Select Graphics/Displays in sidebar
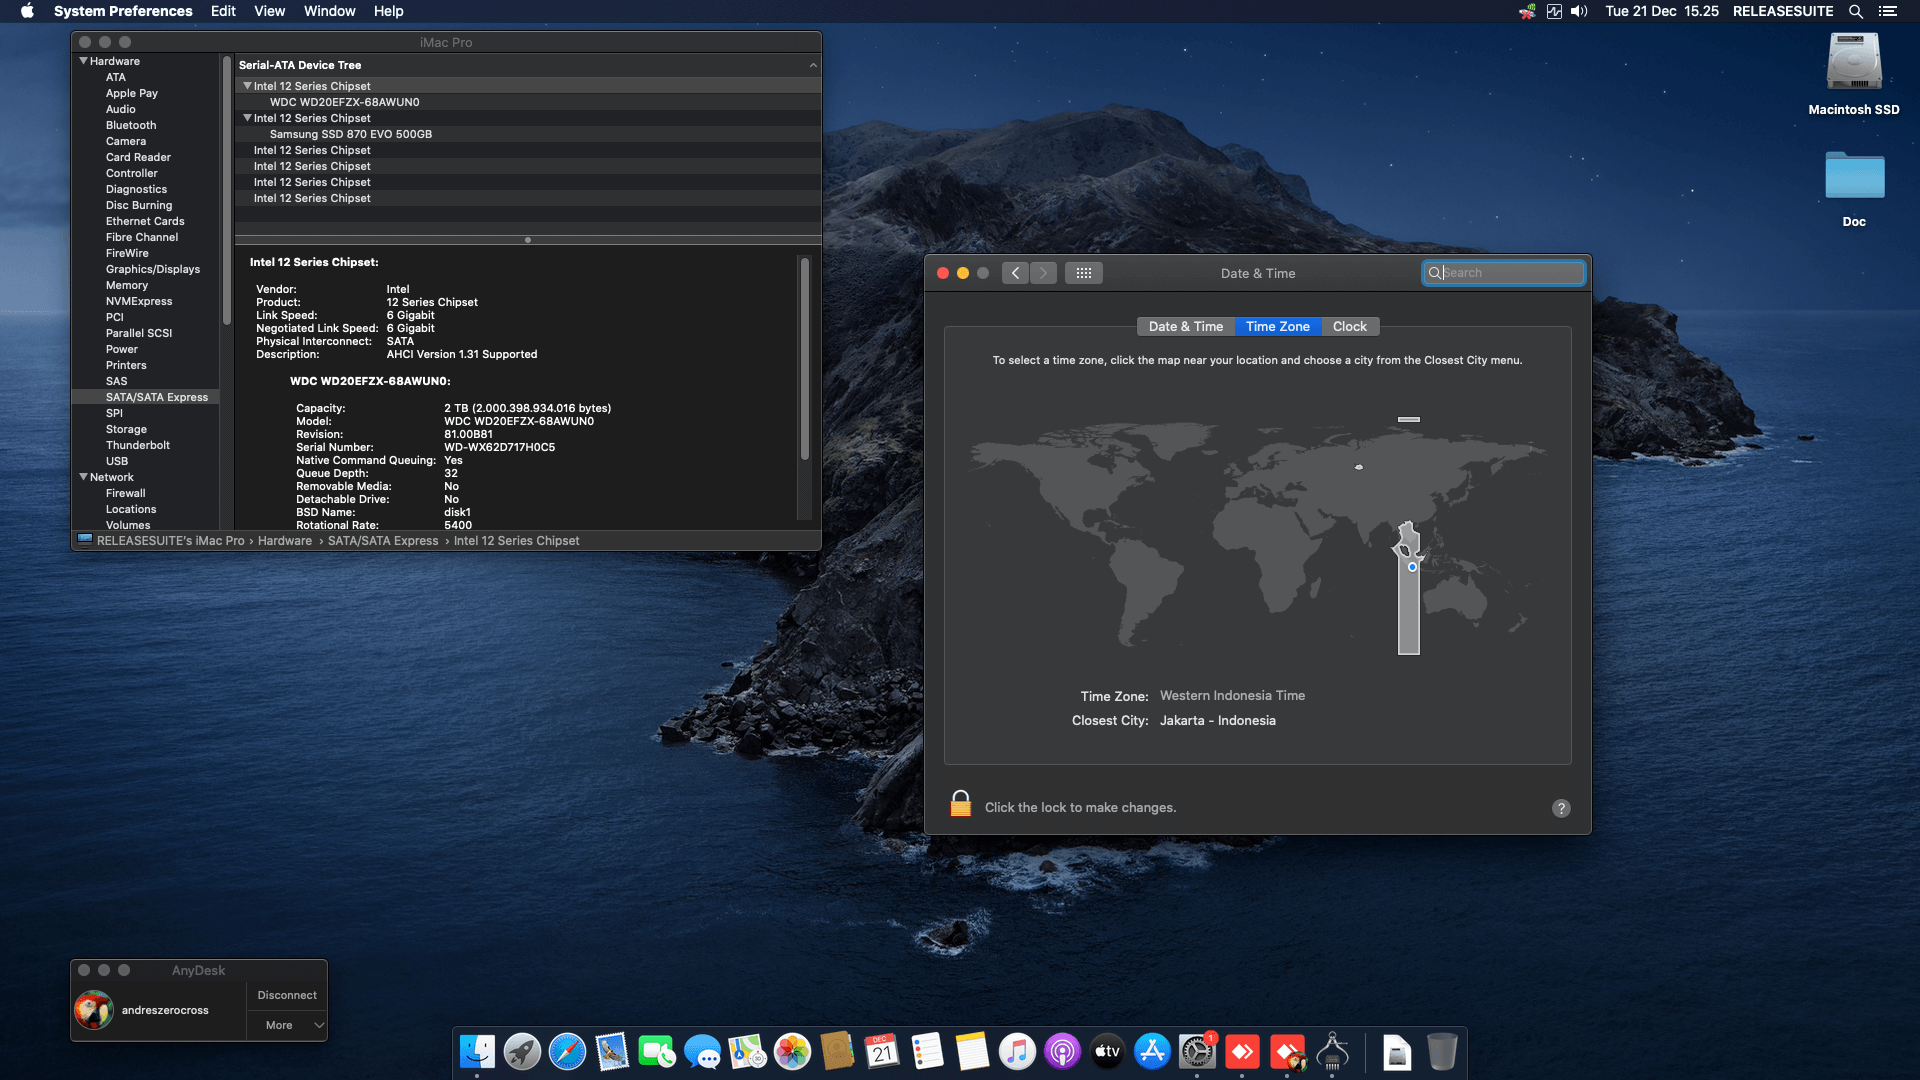The image size is (1920, 1080). click(x=153, y=269)
